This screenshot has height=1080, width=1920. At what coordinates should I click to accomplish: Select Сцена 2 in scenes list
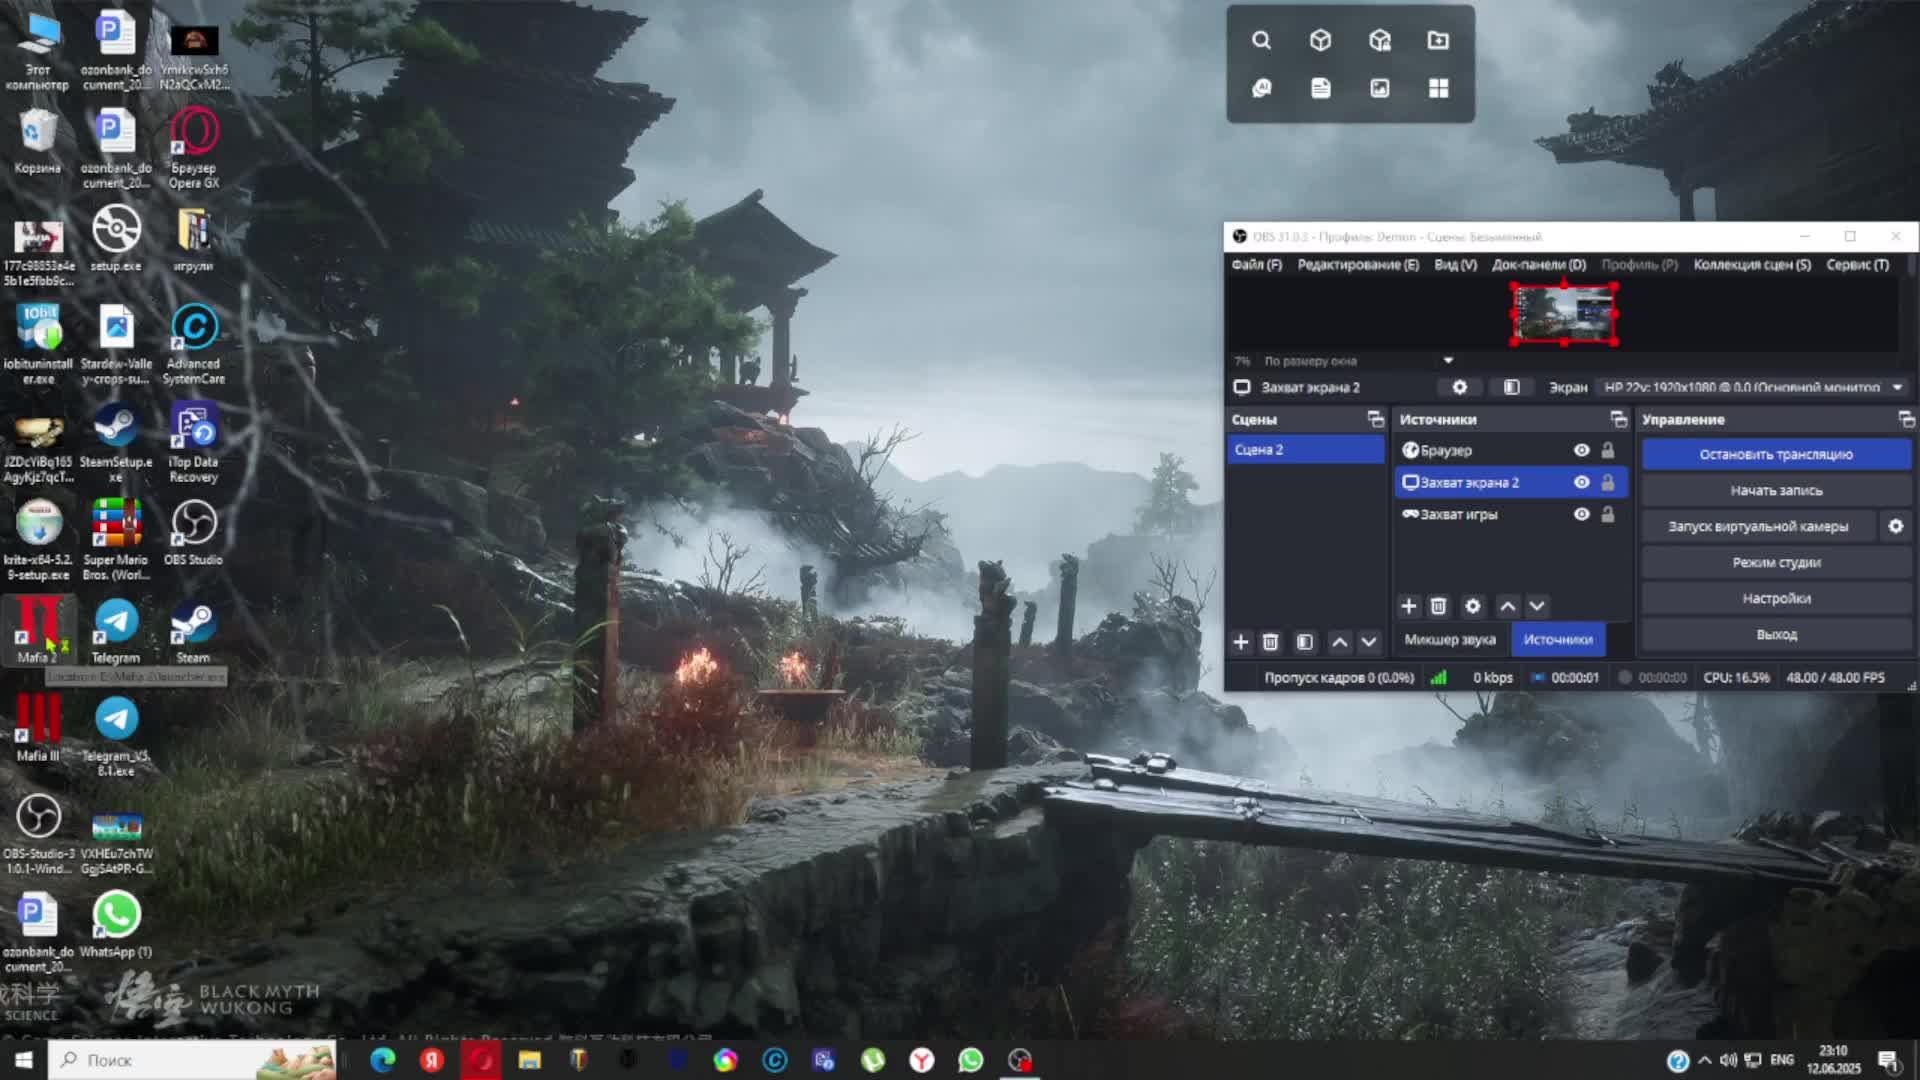tap(1306, 450)
